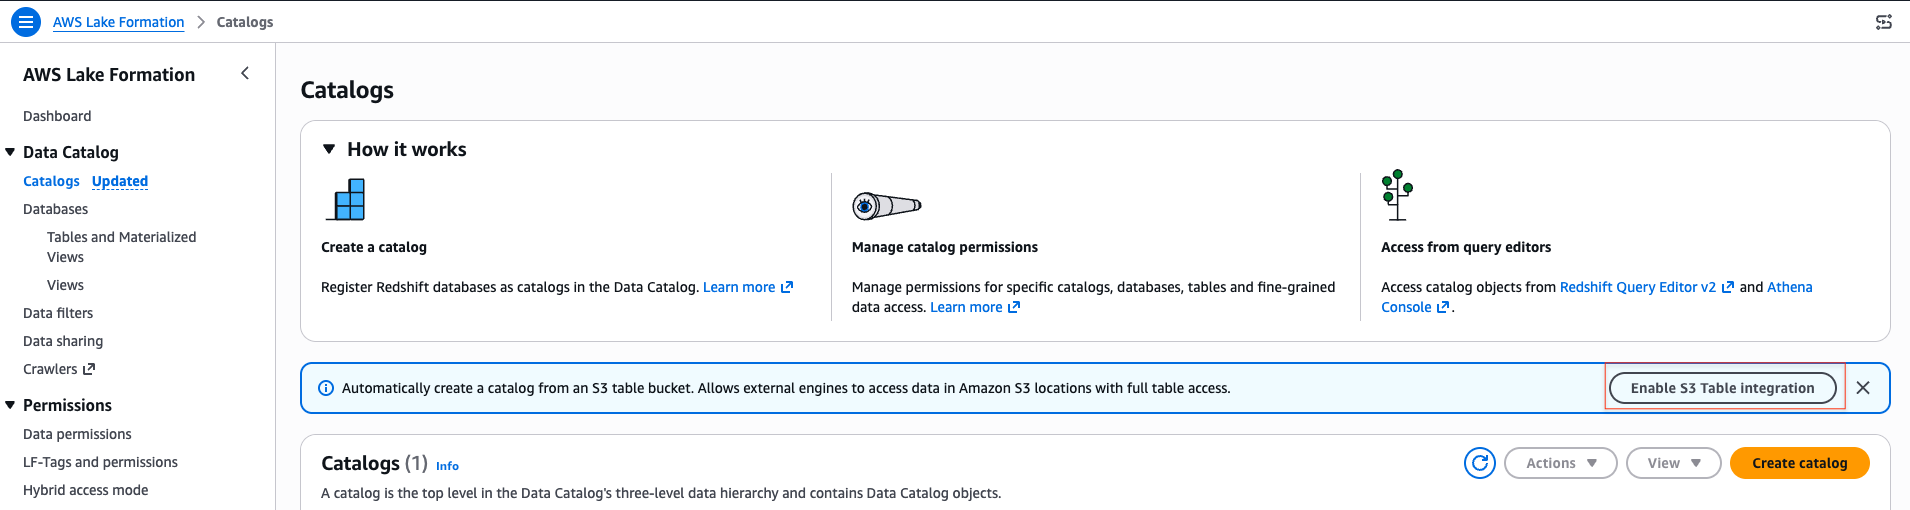Viewport: 1910px width, 510px height.
Task: Open the hamburger navigation menu icon
Action: [x=26, y=21]
